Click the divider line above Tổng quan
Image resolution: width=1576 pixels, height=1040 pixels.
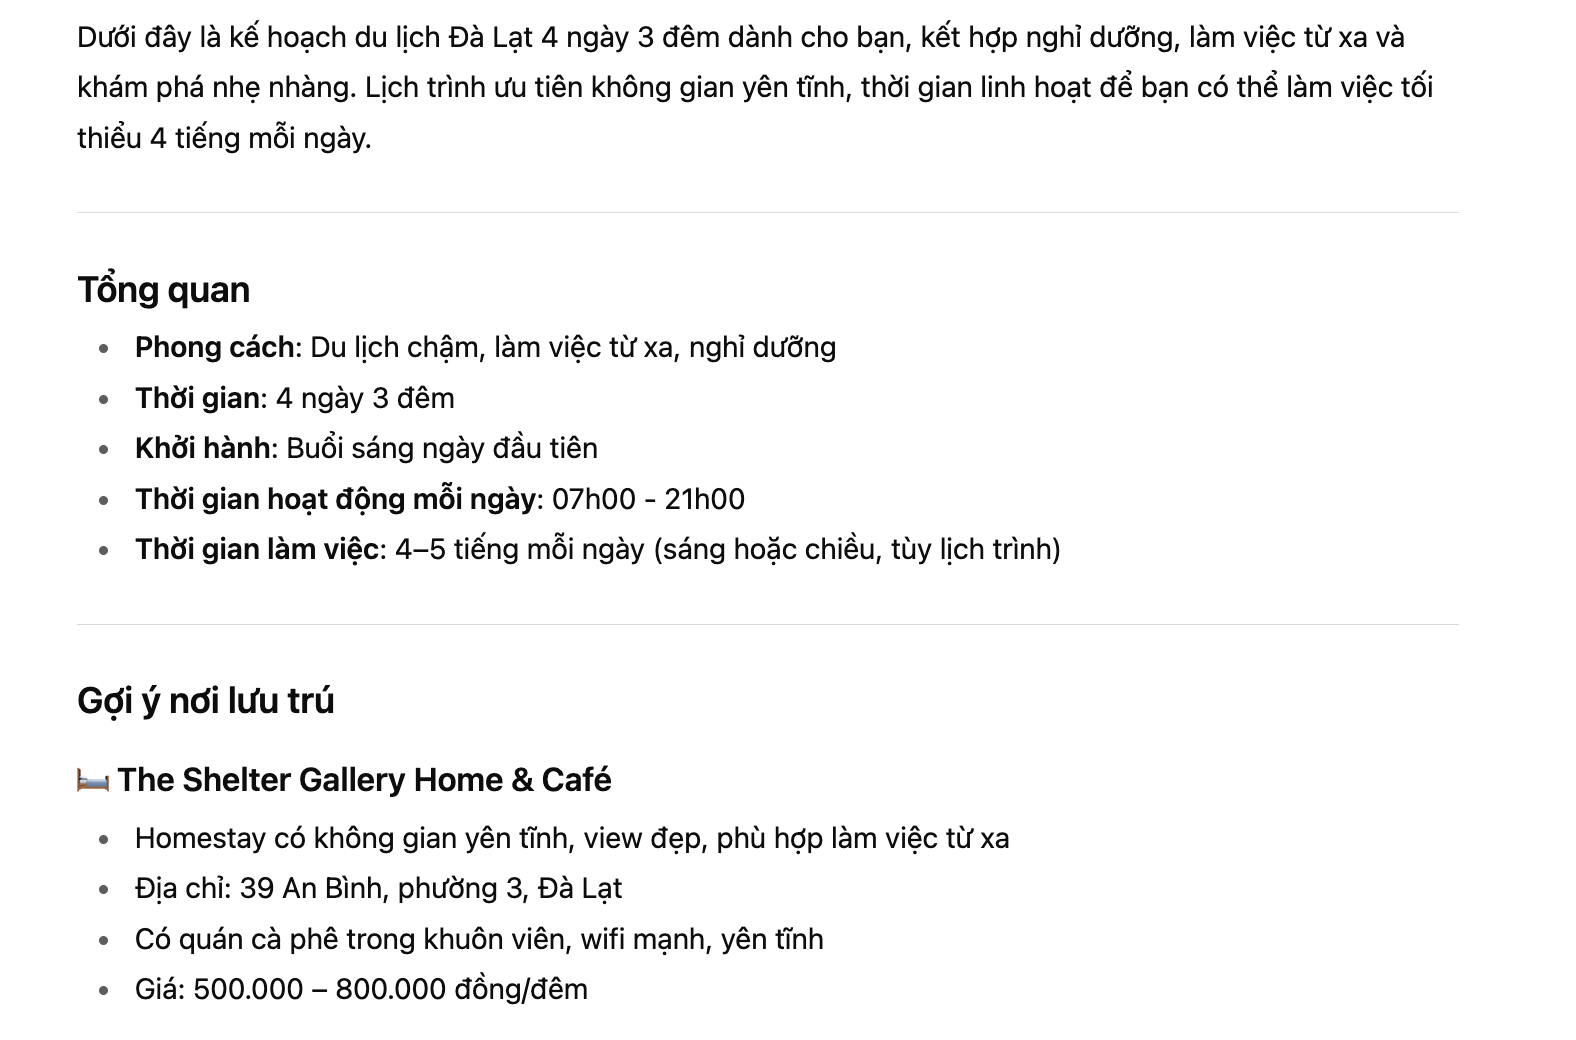768,212
